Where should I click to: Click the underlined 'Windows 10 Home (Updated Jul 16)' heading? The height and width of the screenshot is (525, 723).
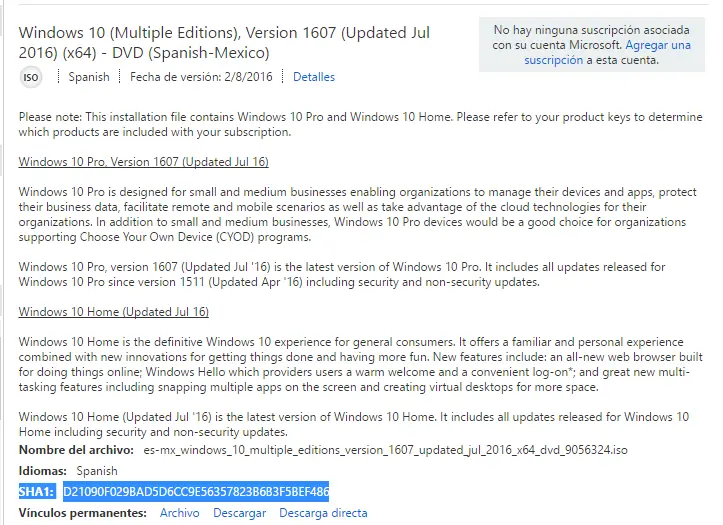coord(113,312)
